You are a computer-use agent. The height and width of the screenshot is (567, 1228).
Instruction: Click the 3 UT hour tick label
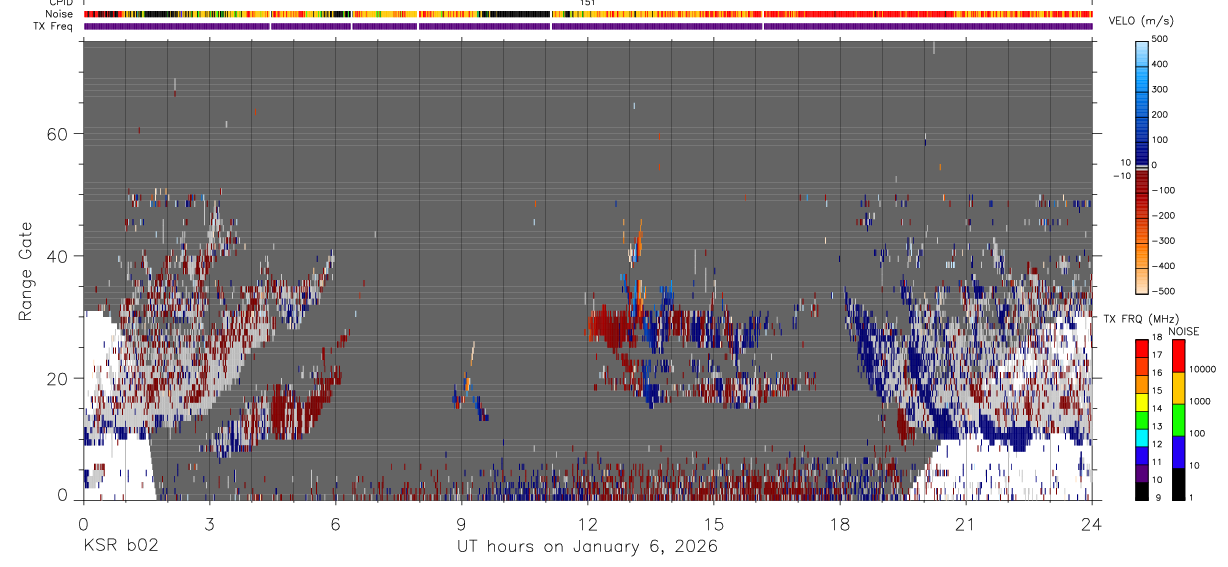[x=209, y=523]
